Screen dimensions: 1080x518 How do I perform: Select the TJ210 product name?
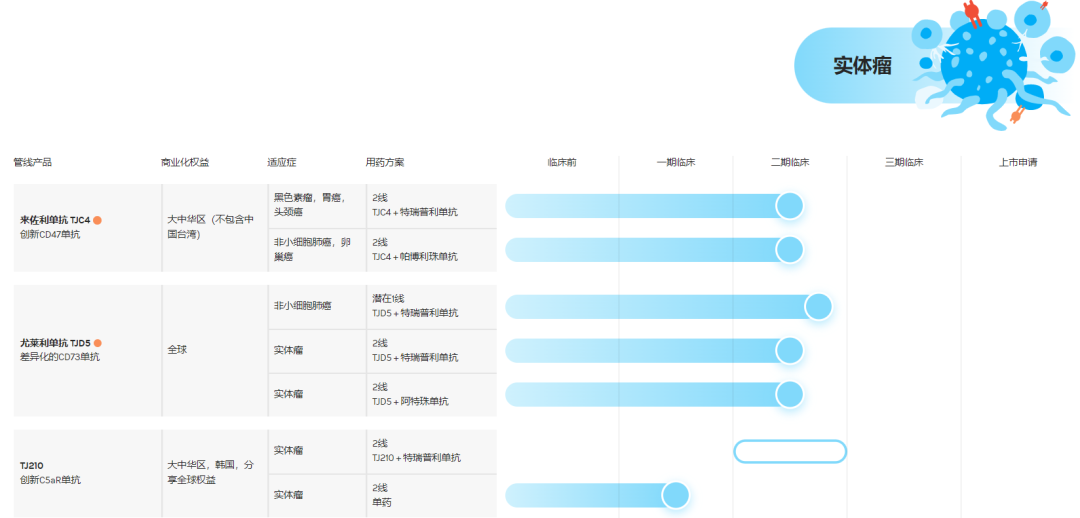coord(32,466)
